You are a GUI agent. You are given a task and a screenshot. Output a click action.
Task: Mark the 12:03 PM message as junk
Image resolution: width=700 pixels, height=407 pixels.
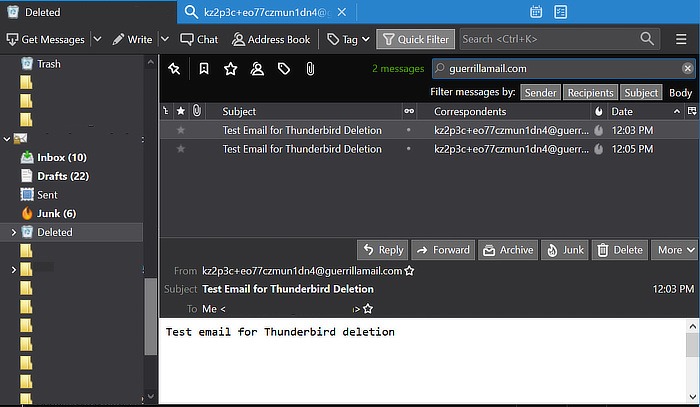click(x=599, y=130)
